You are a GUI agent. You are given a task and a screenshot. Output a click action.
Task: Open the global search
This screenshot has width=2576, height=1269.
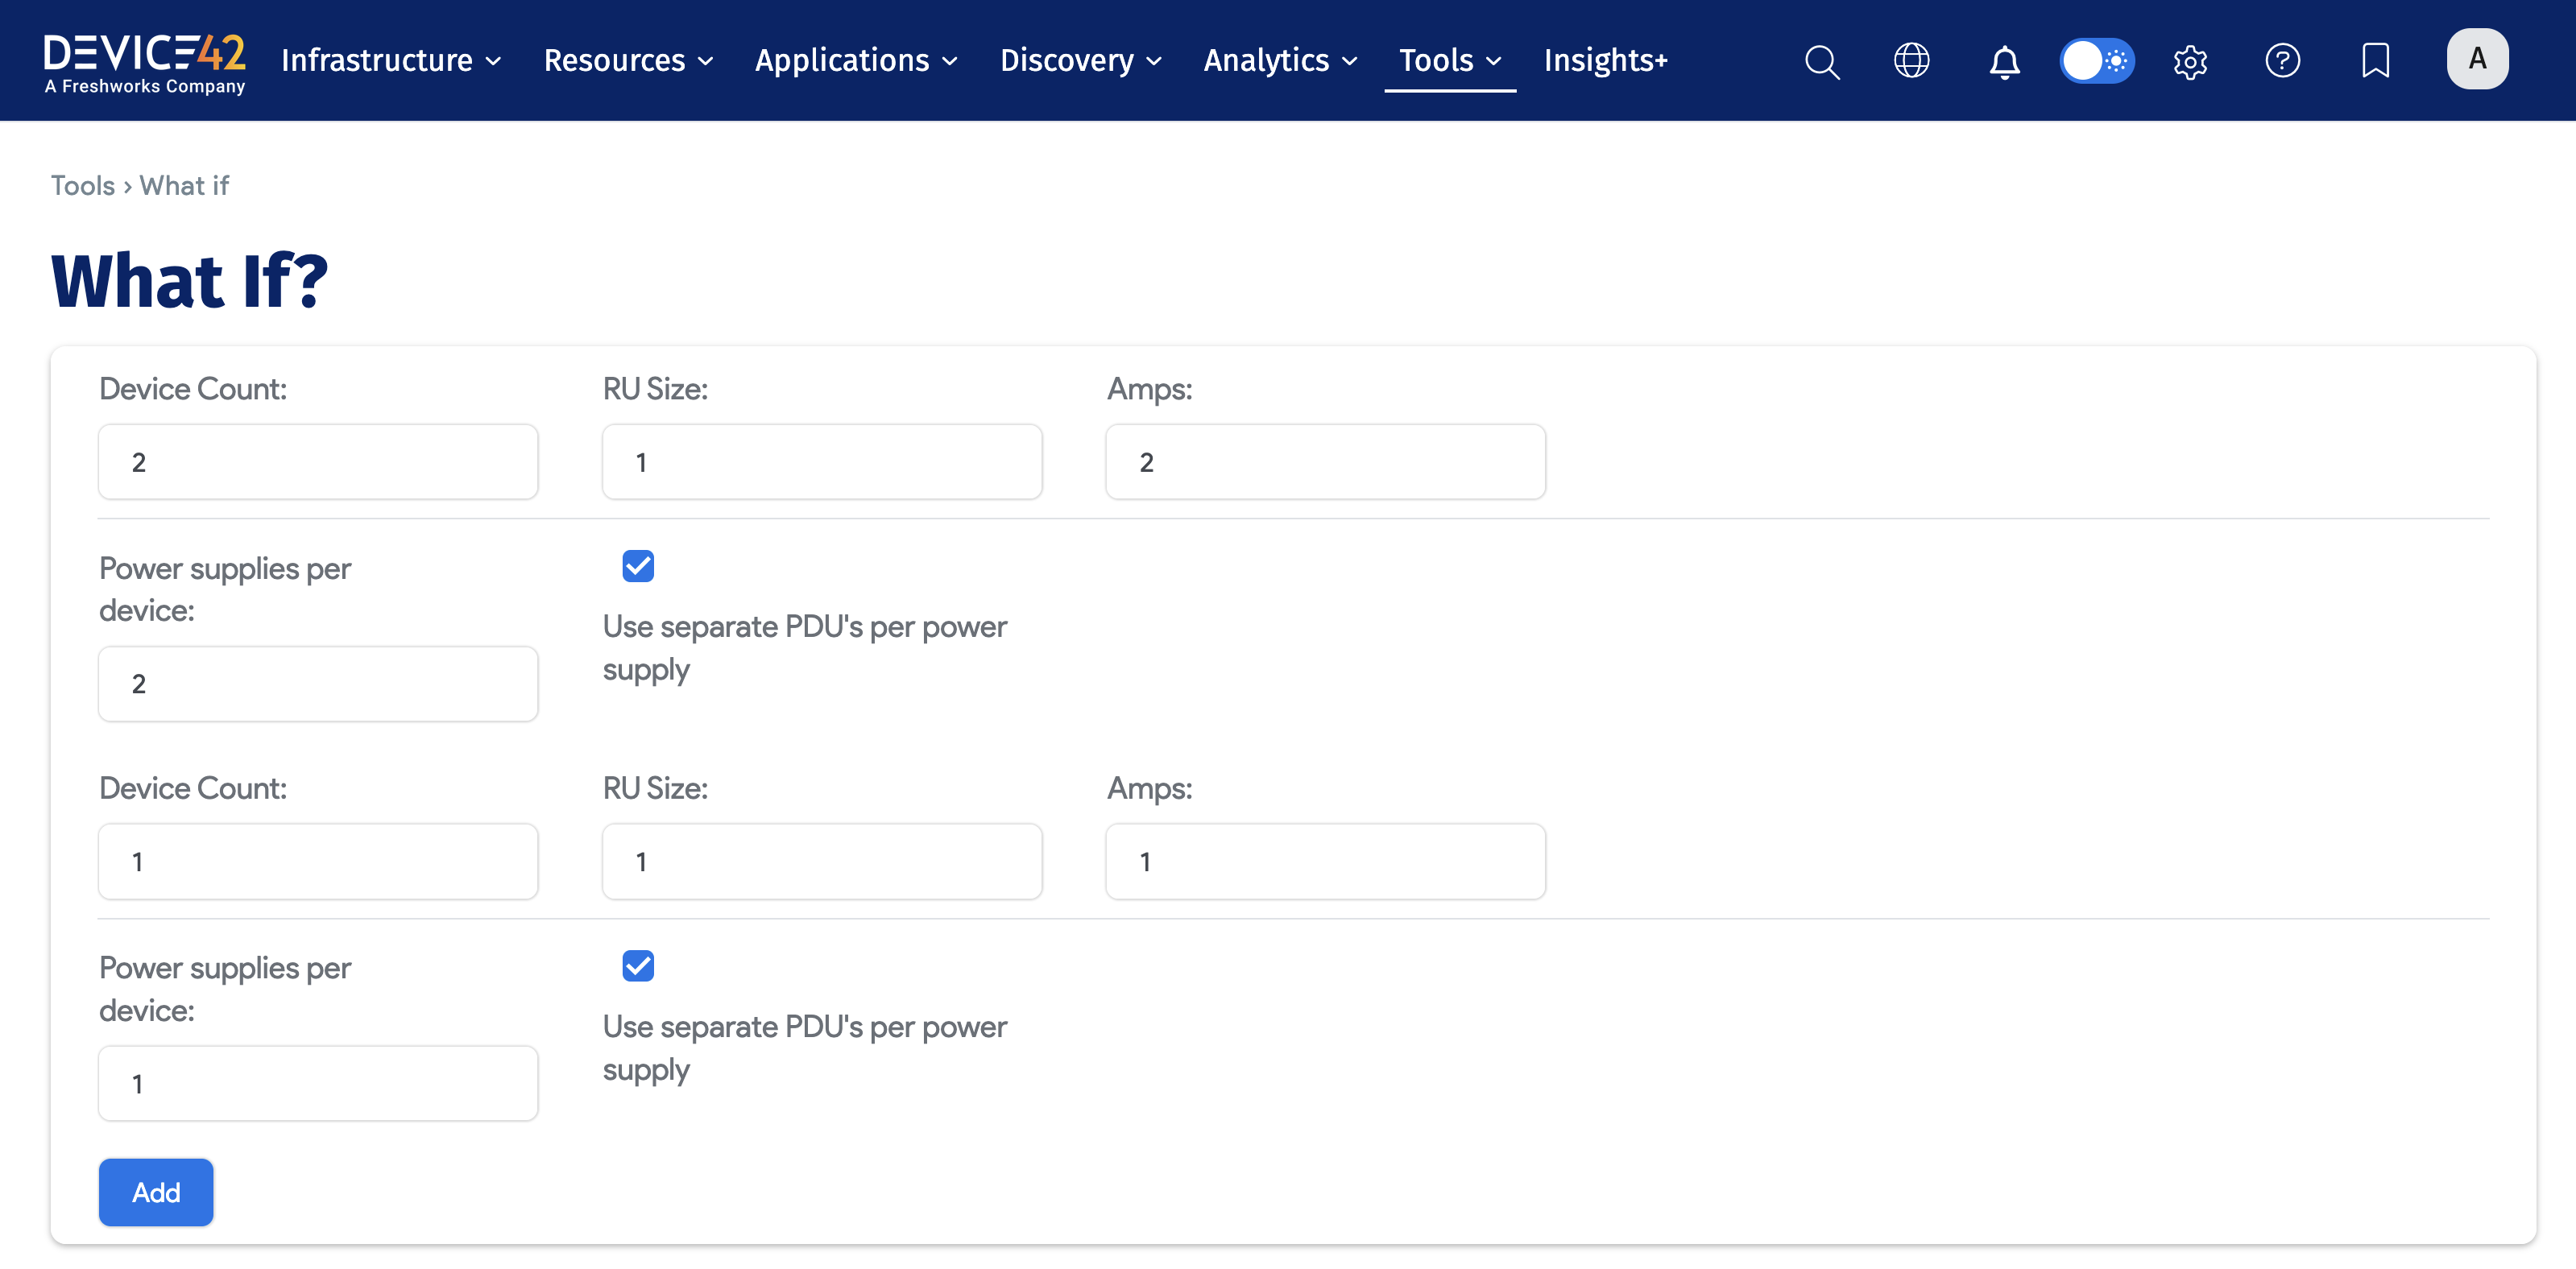tap(1822, 61)
